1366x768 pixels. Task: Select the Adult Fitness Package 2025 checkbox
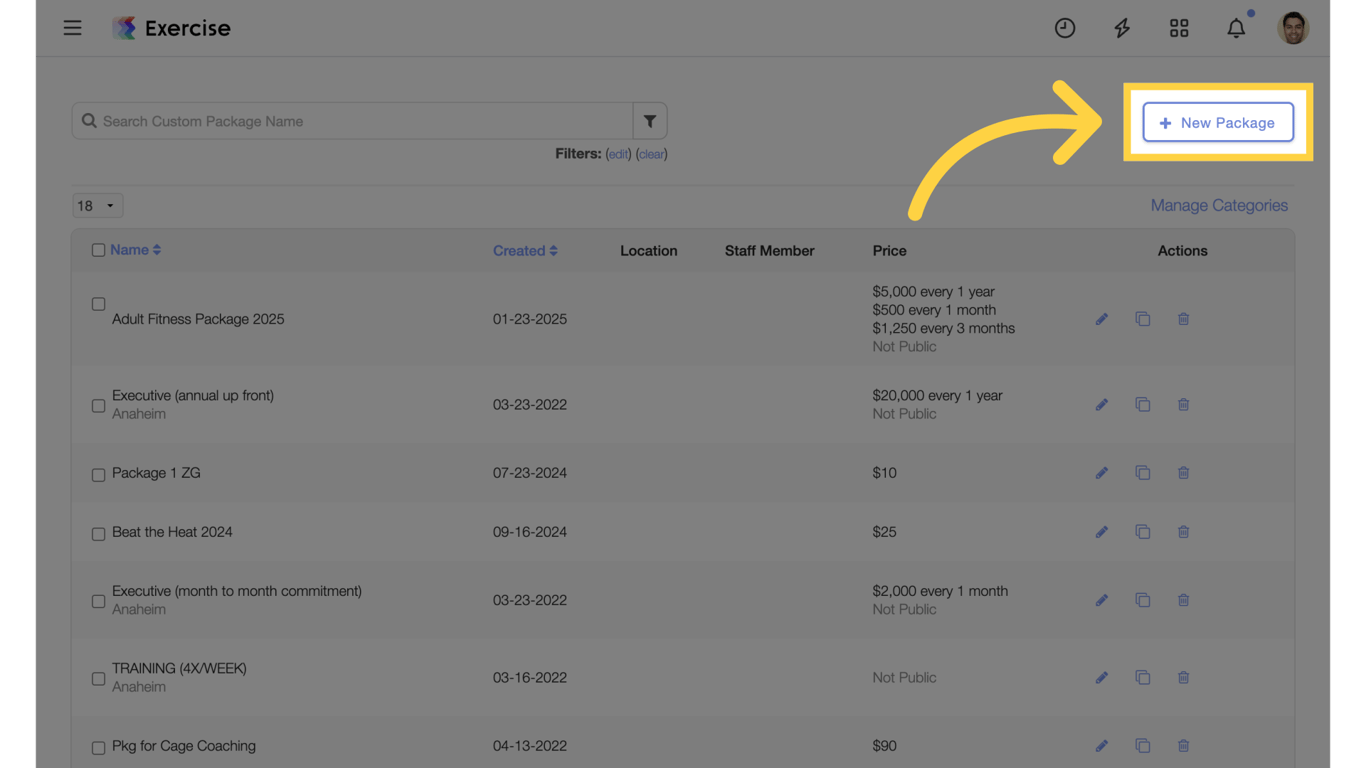click(x=98, y=304)
